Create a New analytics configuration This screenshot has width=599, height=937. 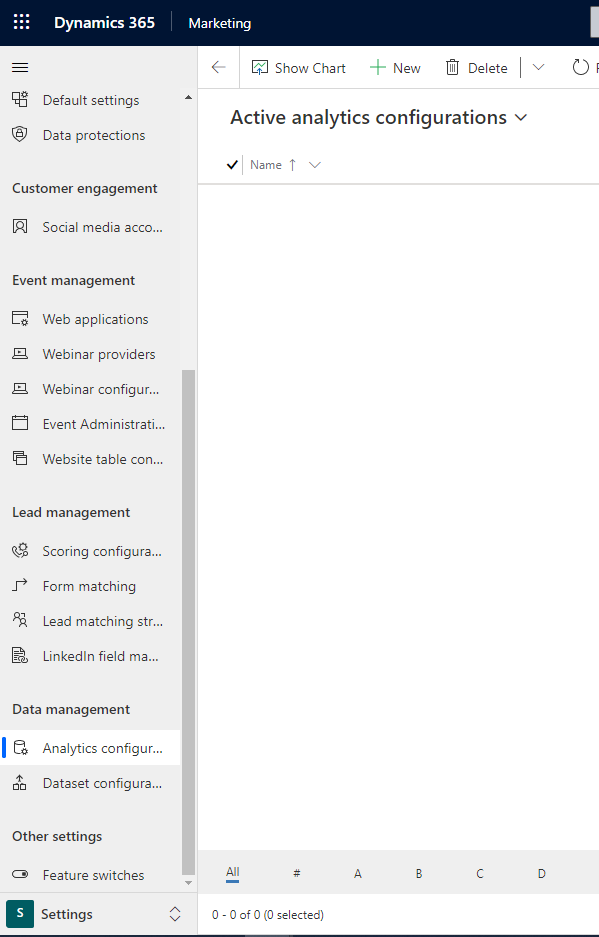click(x=395, y=68)
